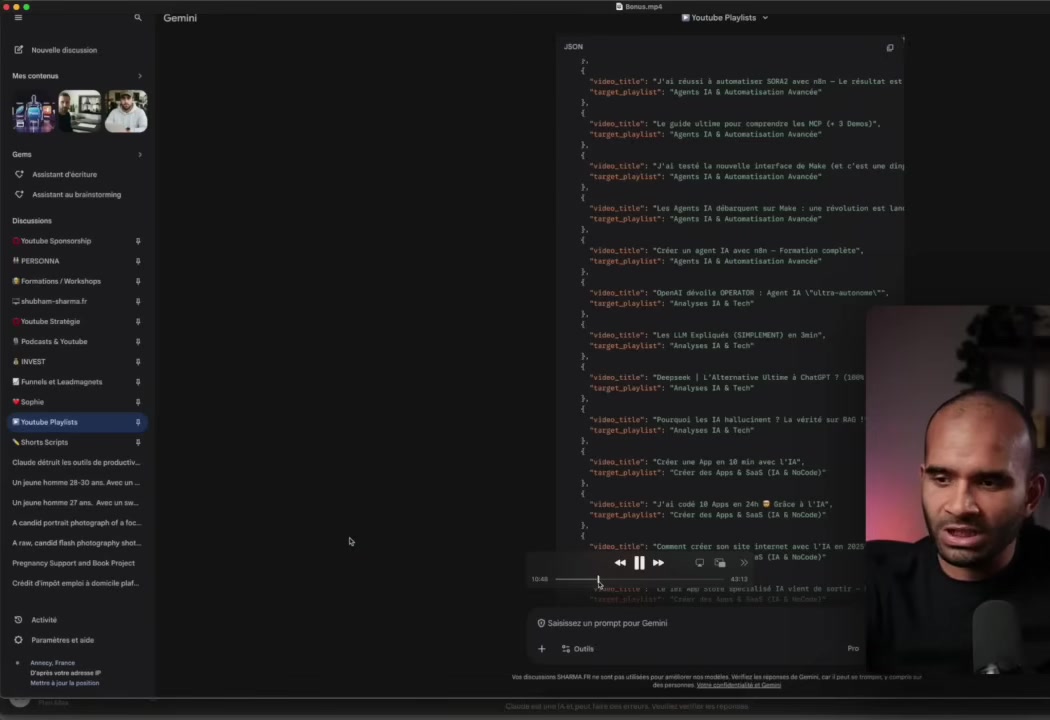1050x720 pixels.
Task: Open the Youtube Playlists dropdown at the top
Action: [x=723, y=17]
